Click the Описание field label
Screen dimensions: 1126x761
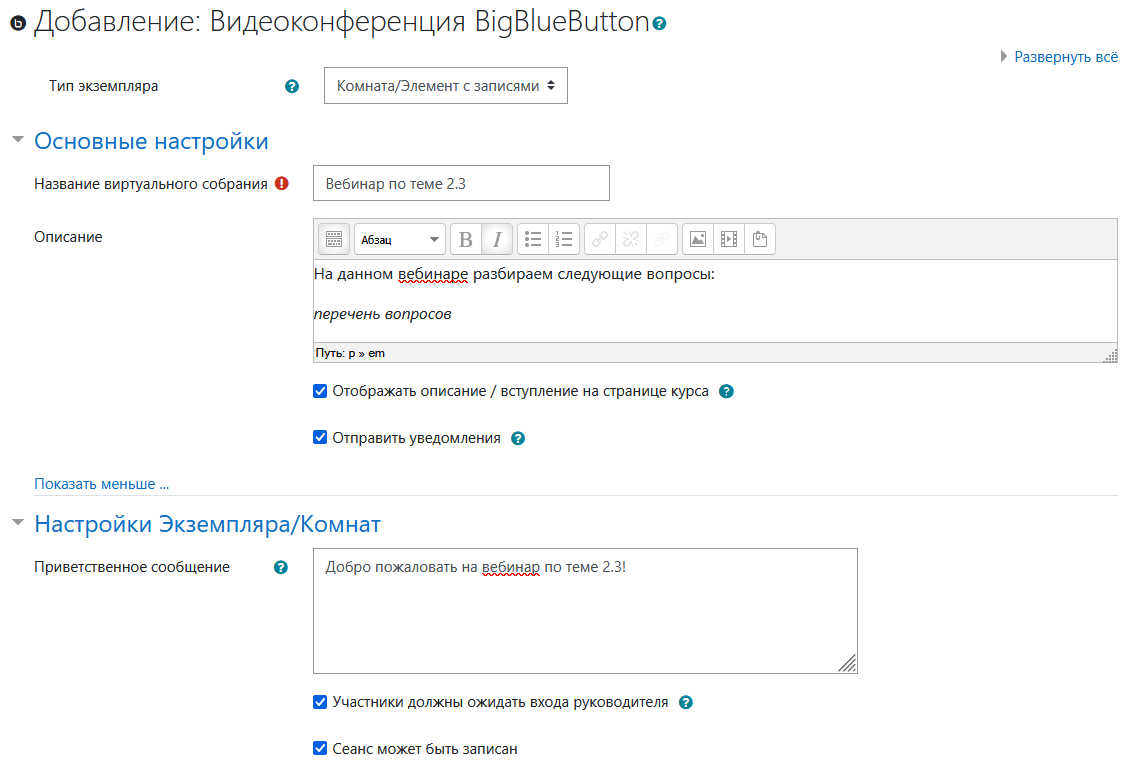pos(68,237)
